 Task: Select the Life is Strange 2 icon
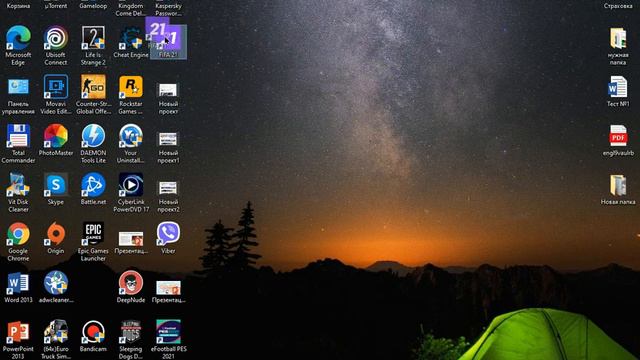93,45
